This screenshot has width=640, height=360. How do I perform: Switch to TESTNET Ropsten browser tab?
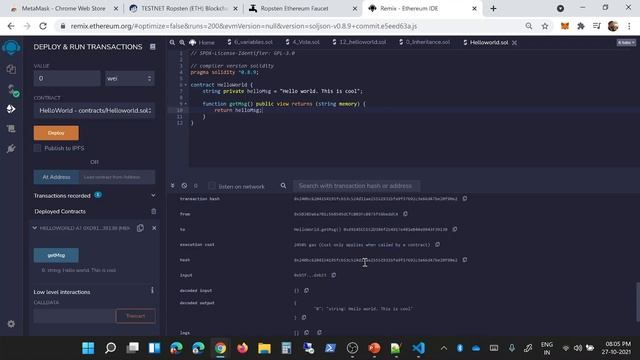click(x=184, y=9)
